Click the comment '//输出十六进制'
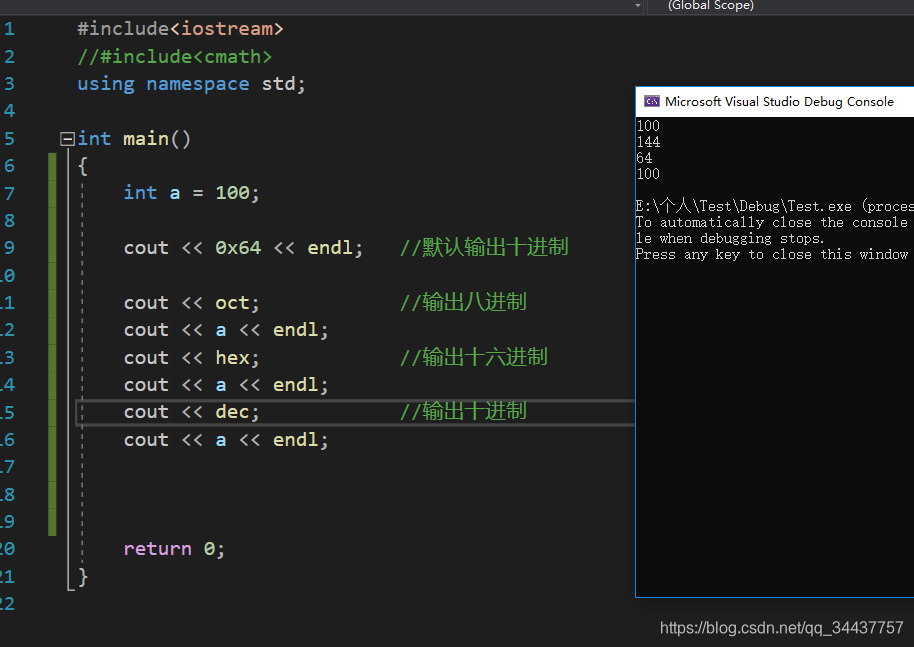 [473, 357]
